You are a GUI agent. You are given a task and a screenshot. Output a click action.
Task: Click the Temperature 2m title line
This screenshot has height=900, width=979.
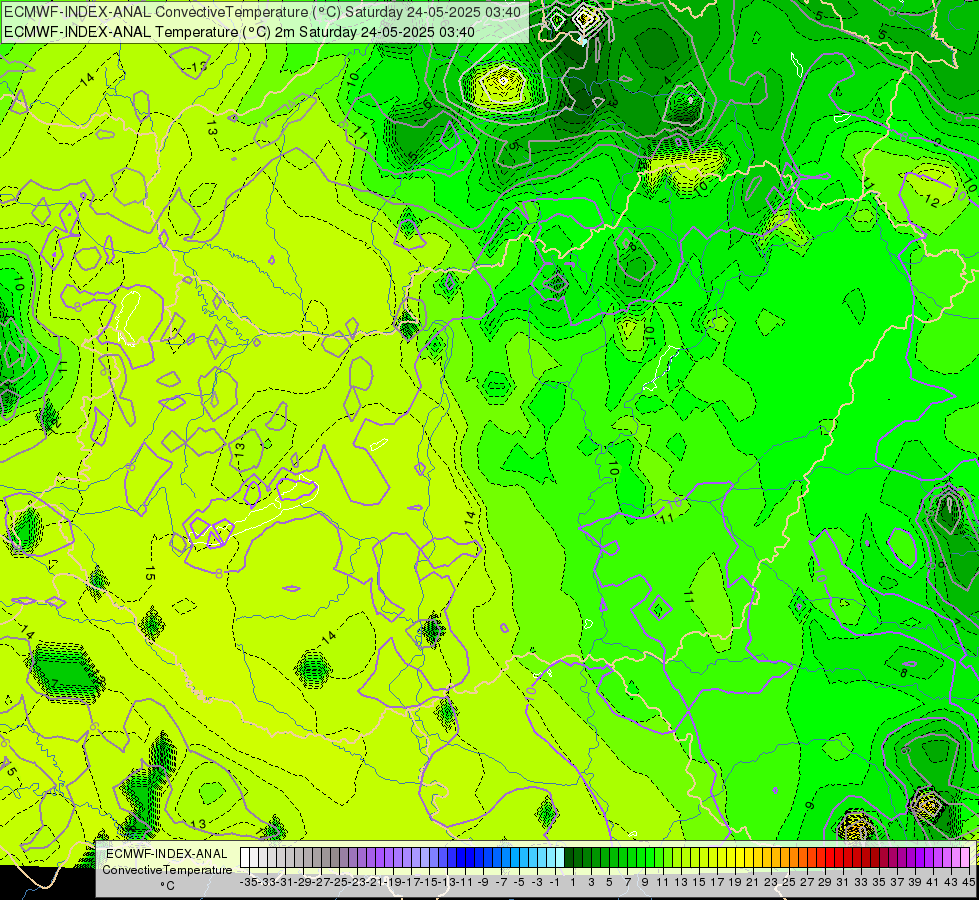tap(239, 32)
